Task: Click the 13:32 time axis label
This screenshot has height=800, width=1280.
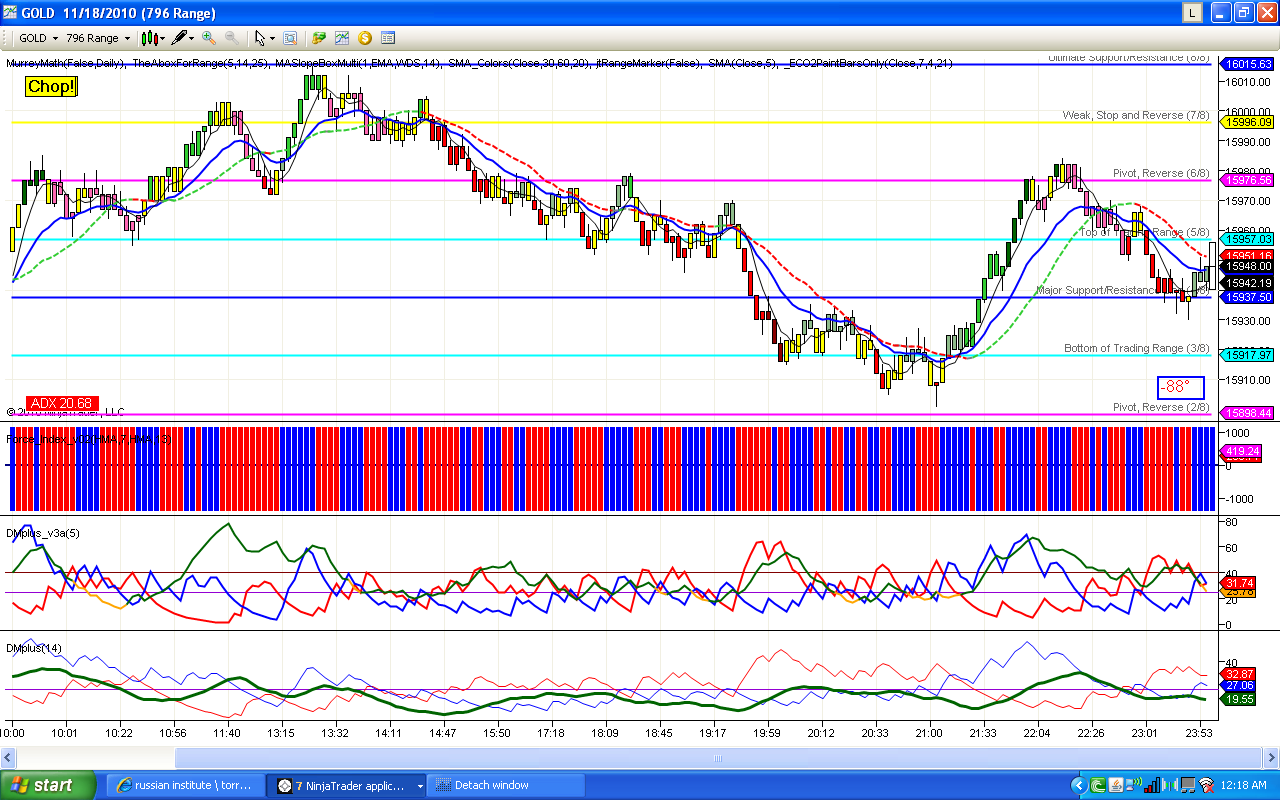Action: [x=335, y=733]
